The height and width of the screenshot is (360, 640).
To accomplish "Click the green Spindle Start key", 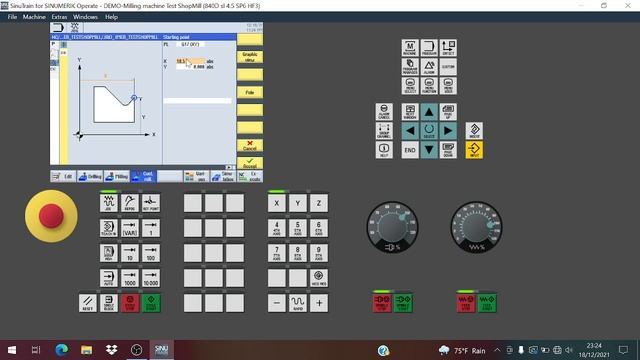I will (x=403, y=303).
